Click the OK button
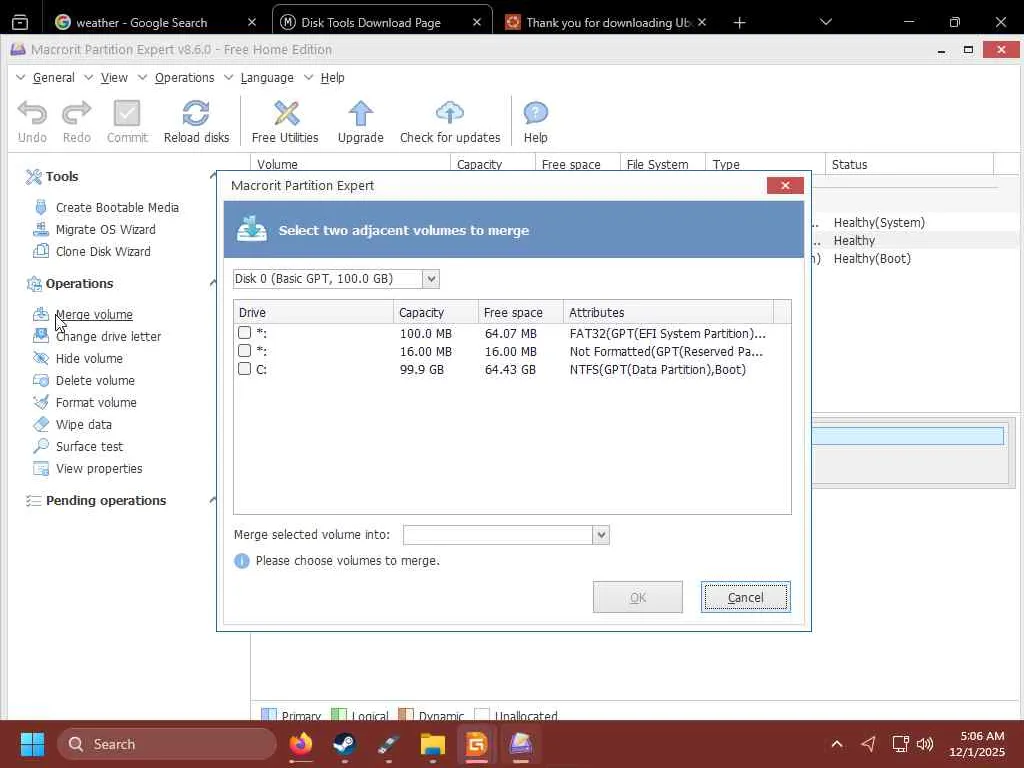 (637, 597)
